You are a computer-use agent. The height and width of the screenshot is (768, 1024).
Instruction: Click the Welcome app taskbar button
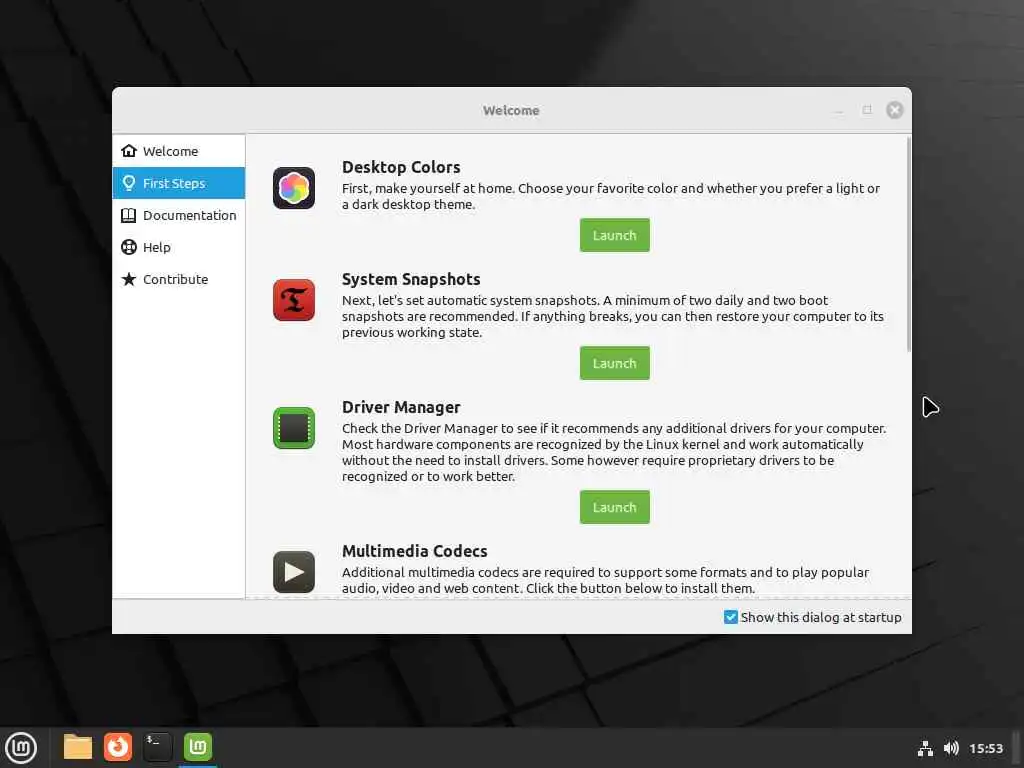coord(197,747)
